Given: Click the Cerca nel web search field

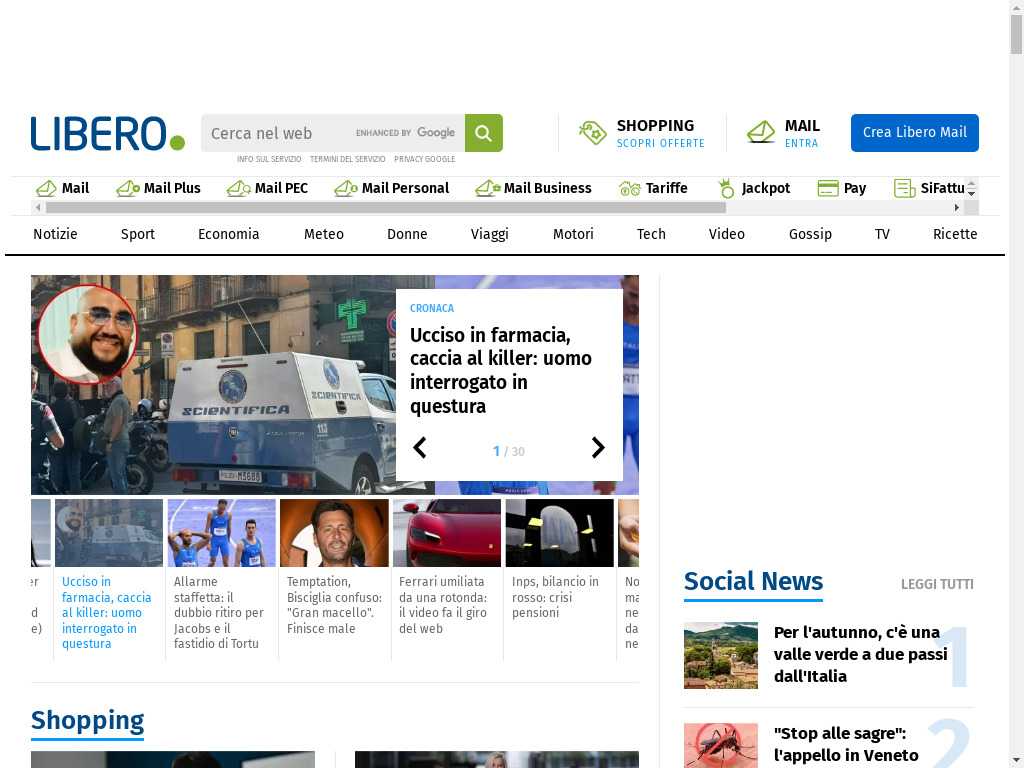Looking at the screenshot, I should point(333,133).
